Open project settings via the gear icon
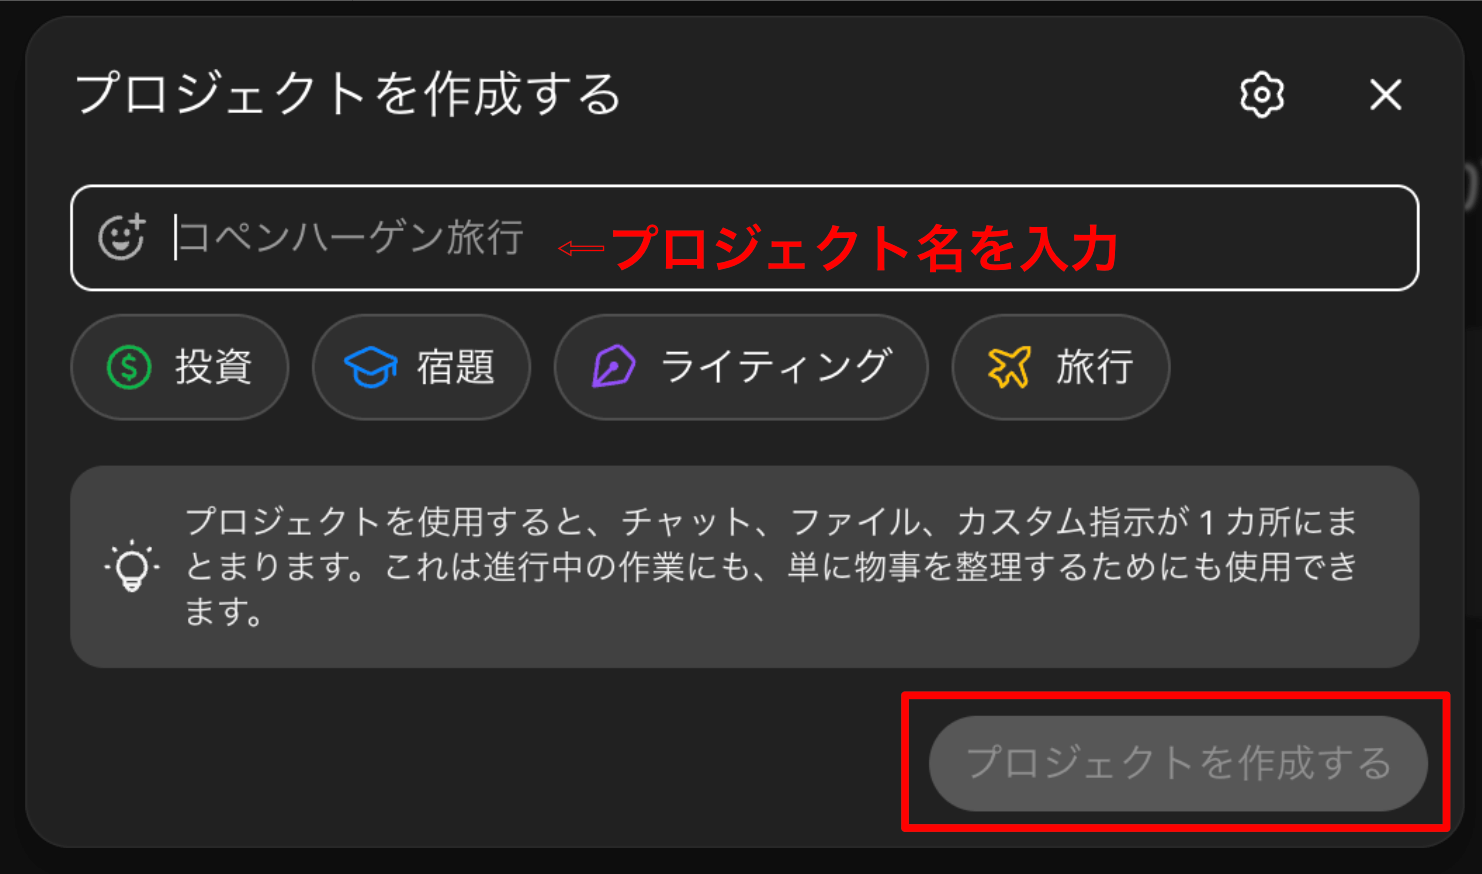The width and height of the screenshot is (1482, 874). [x=1262, y=95]
